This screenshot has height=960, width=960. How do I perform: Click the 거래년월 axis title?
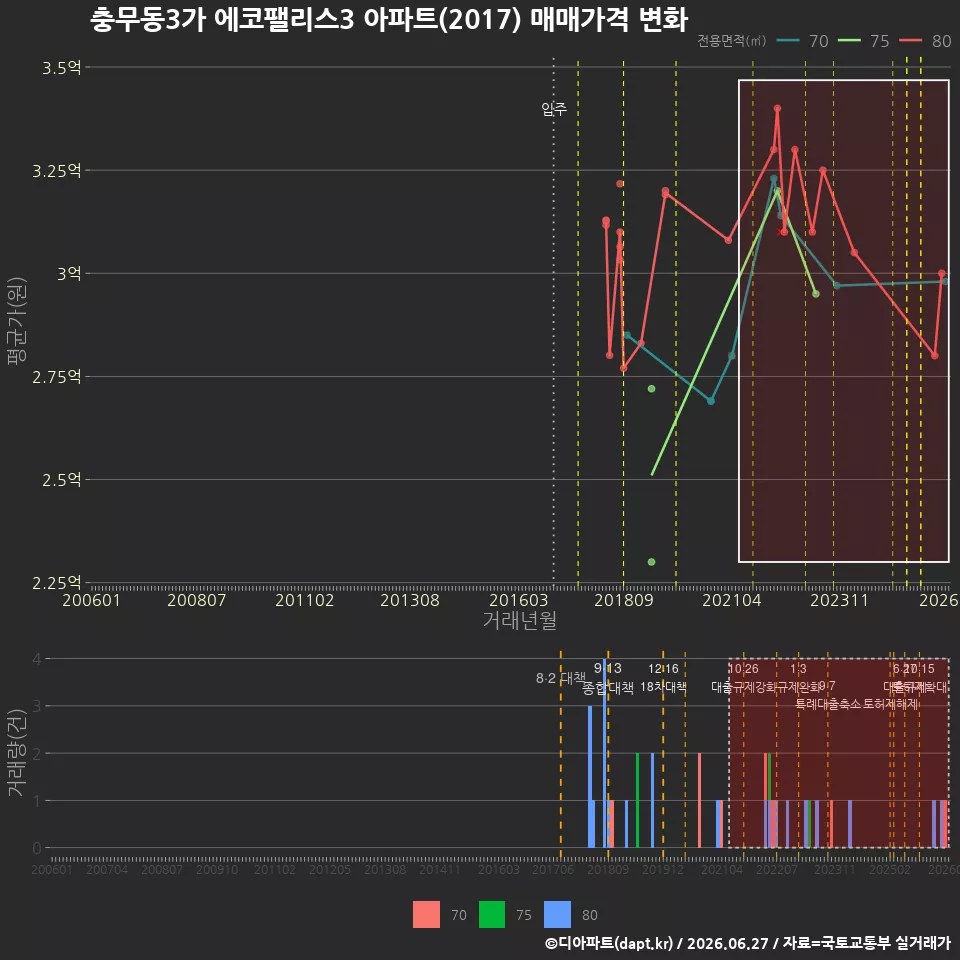[520, 620]
